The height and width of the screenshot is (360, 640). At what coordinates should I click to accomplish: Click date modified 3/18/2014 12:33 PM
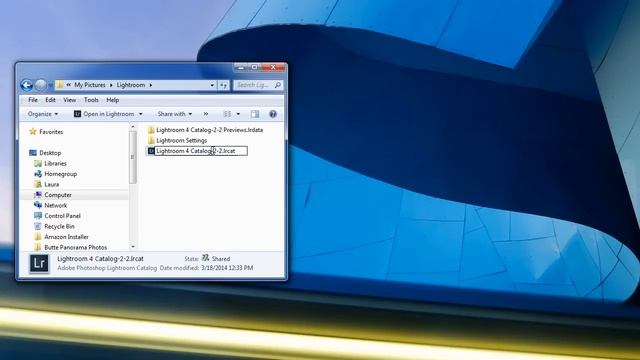(x=227, y=268)
